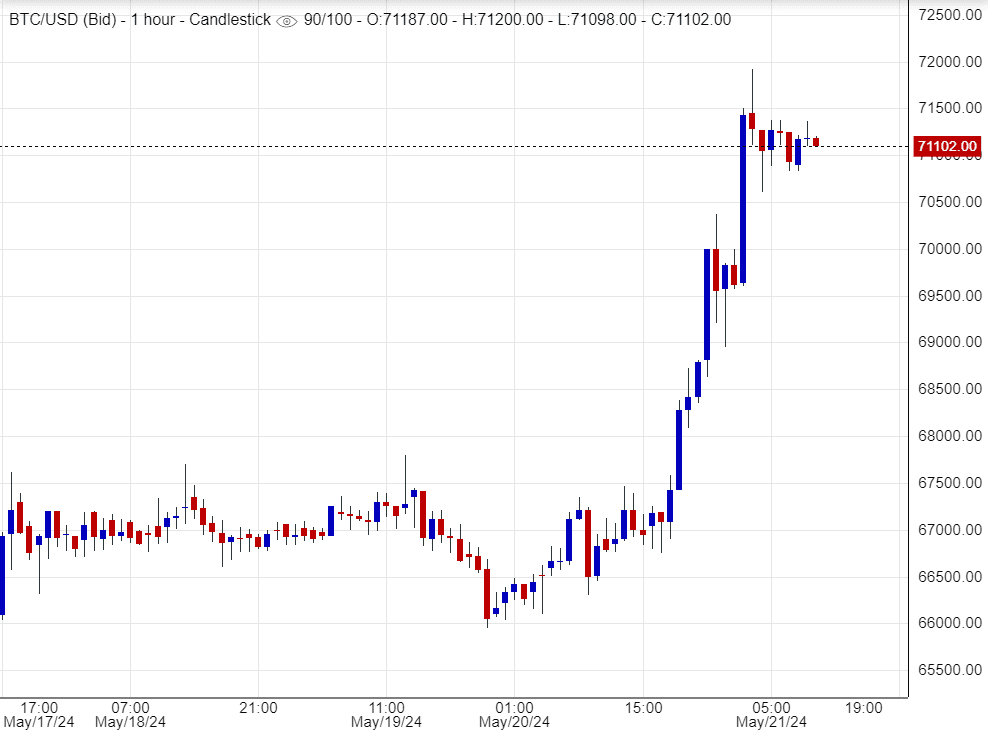Select the 07:00 May/18/24 time marker

click(x=130, y=714)
